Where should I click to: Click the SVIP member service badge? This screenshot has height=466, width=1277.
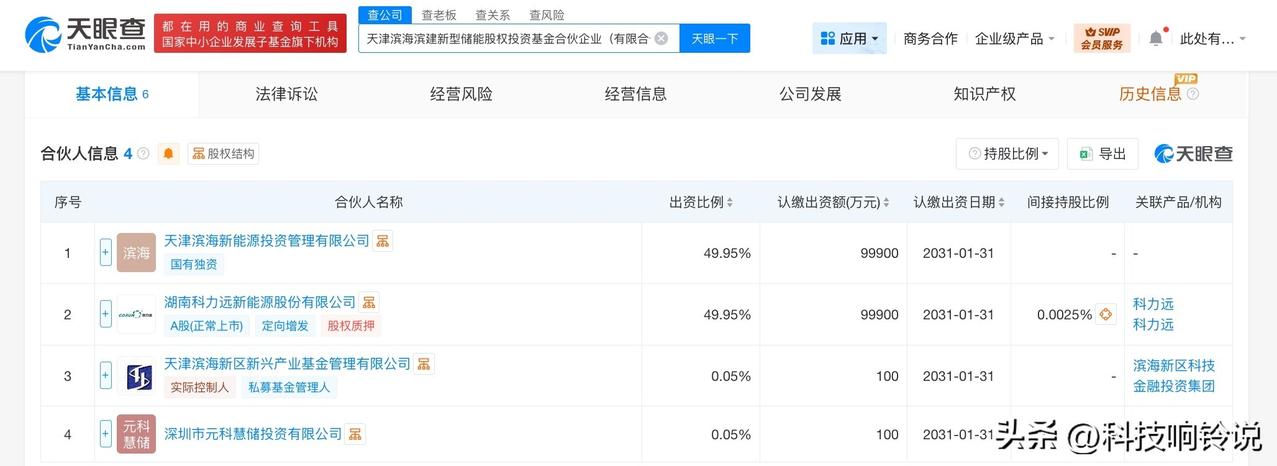(1101, 38)
